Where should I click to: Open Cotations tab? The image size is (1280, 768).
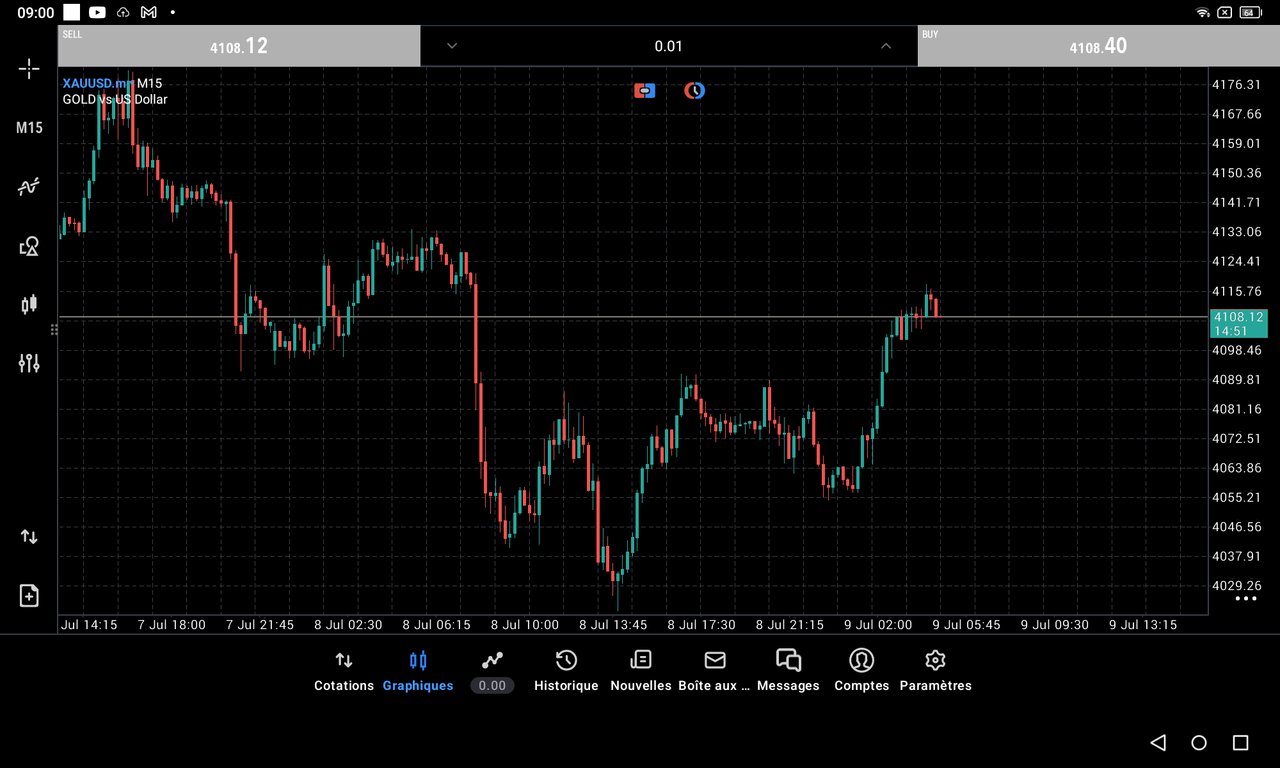click(x=344, y=671)
